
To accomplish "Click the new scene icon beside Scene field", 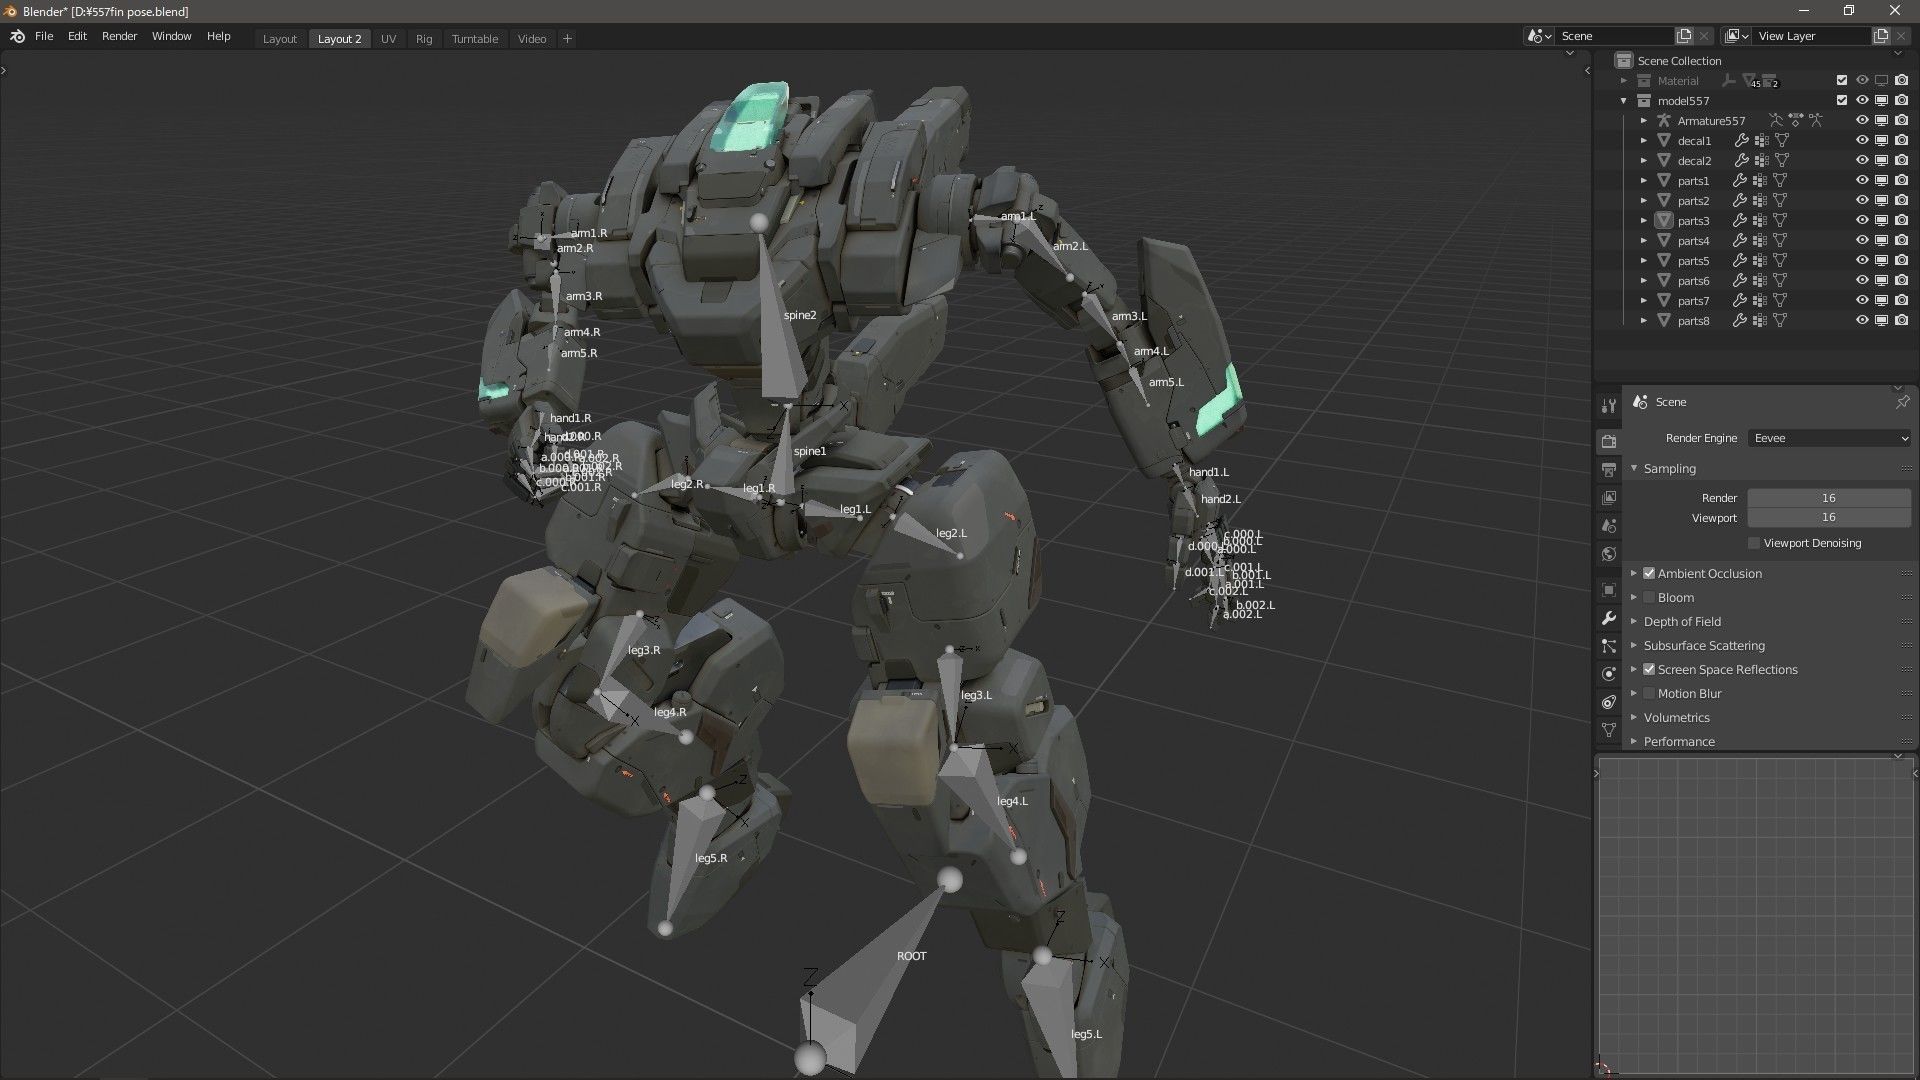I will (1684, 36).
